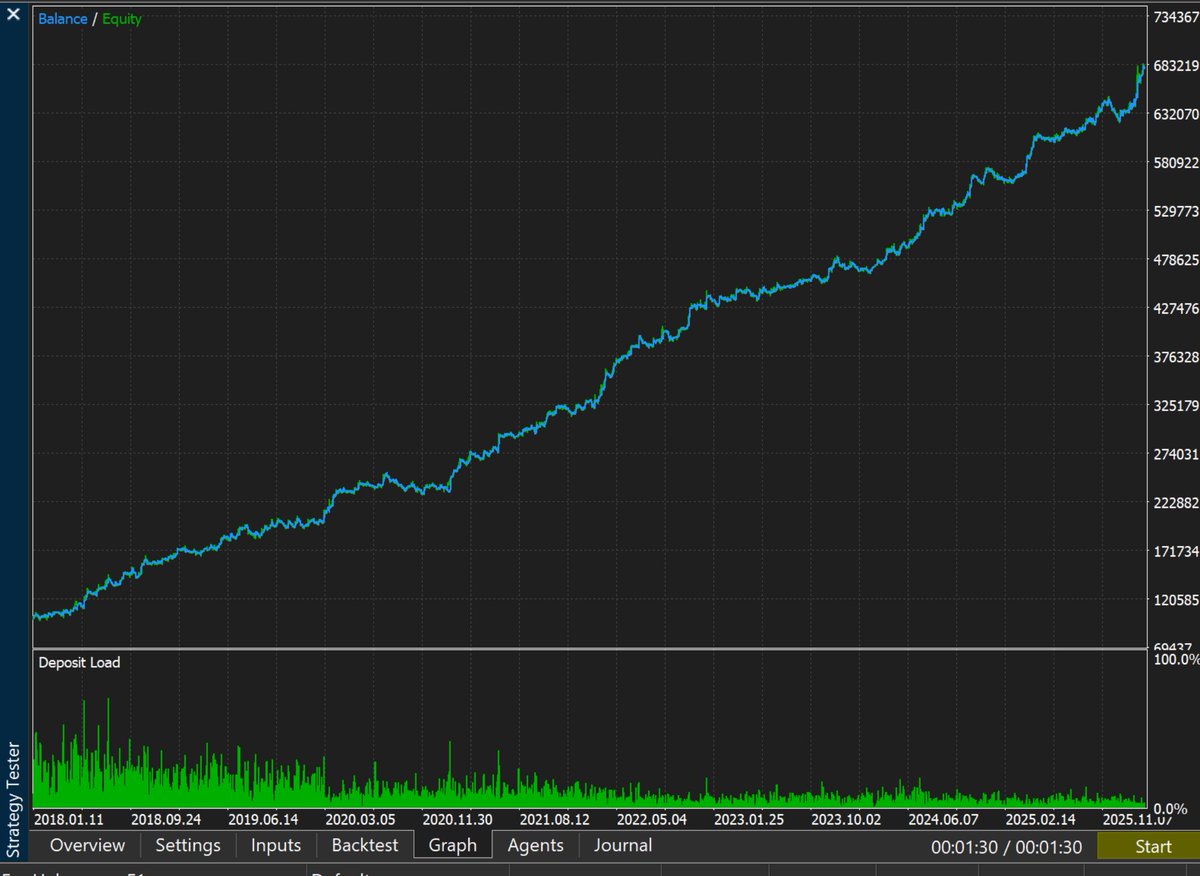Close the Strategy Tester panel

(x=13, y=17)
